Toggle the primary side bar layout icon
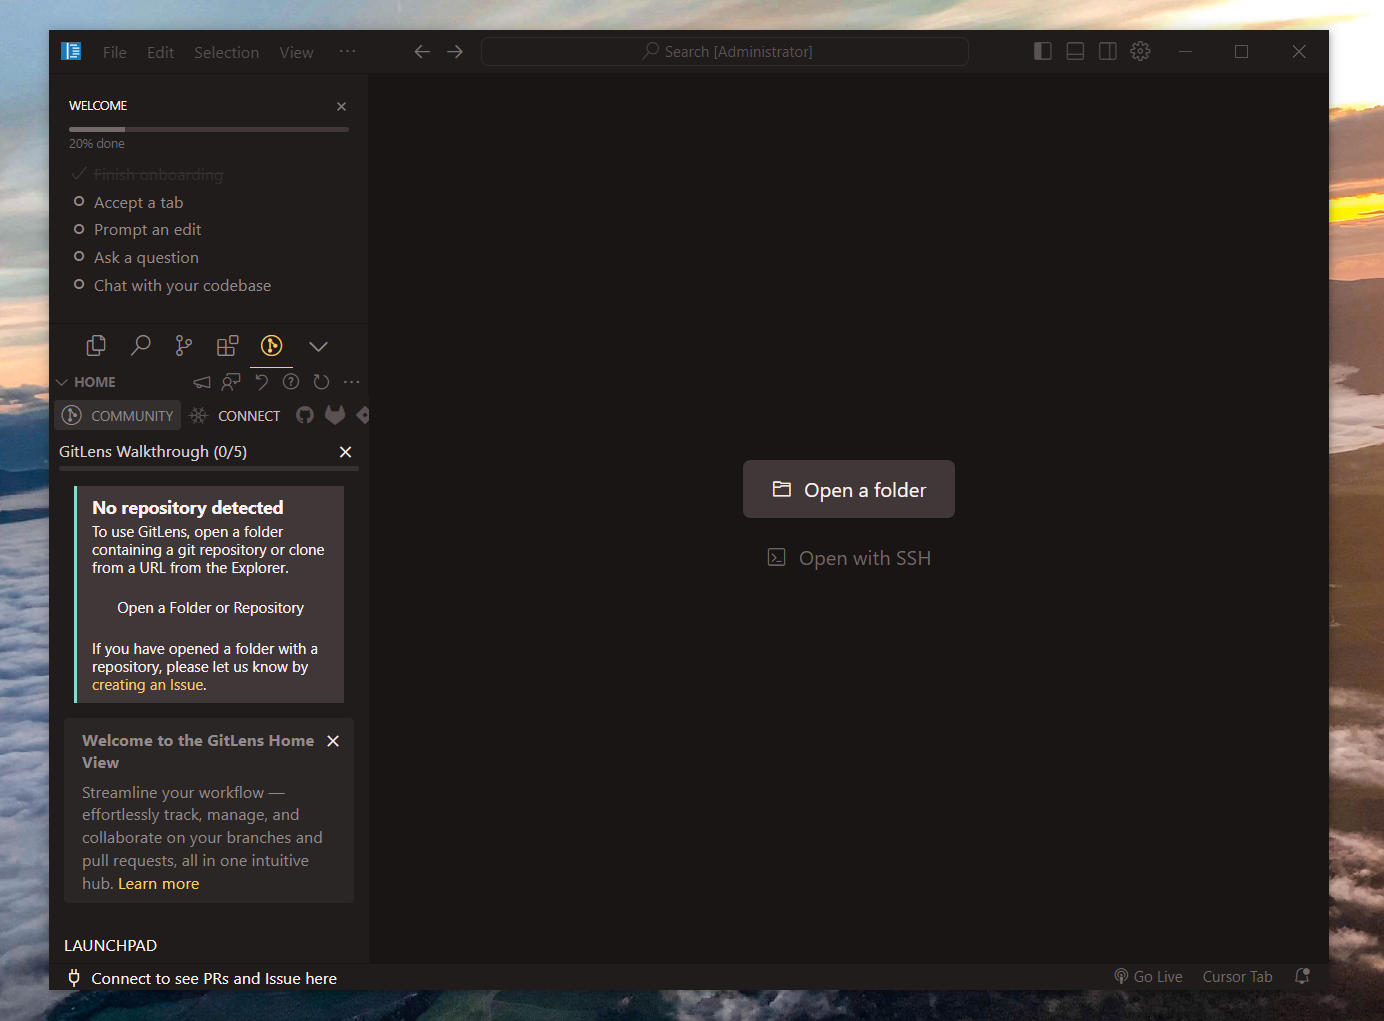1384x1021 pixels. pyautogui.click(x=1043, y=51)
